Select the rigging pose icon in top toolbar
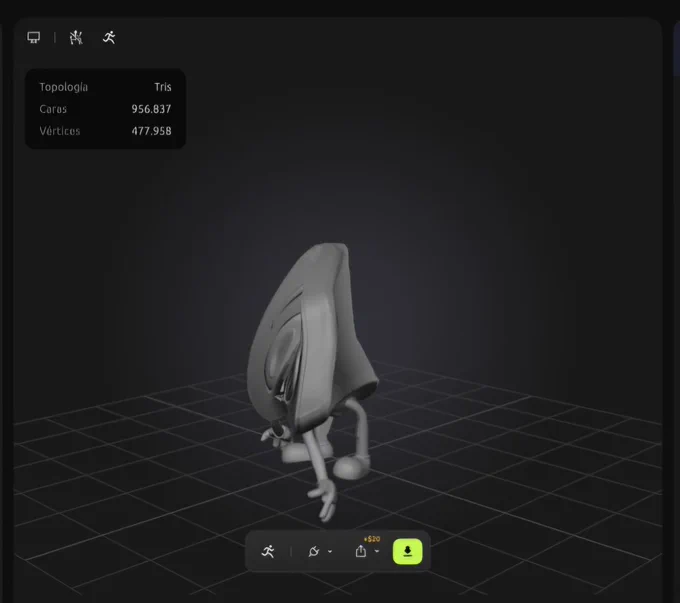Viewport: 680px width, 603px height. 76,37
